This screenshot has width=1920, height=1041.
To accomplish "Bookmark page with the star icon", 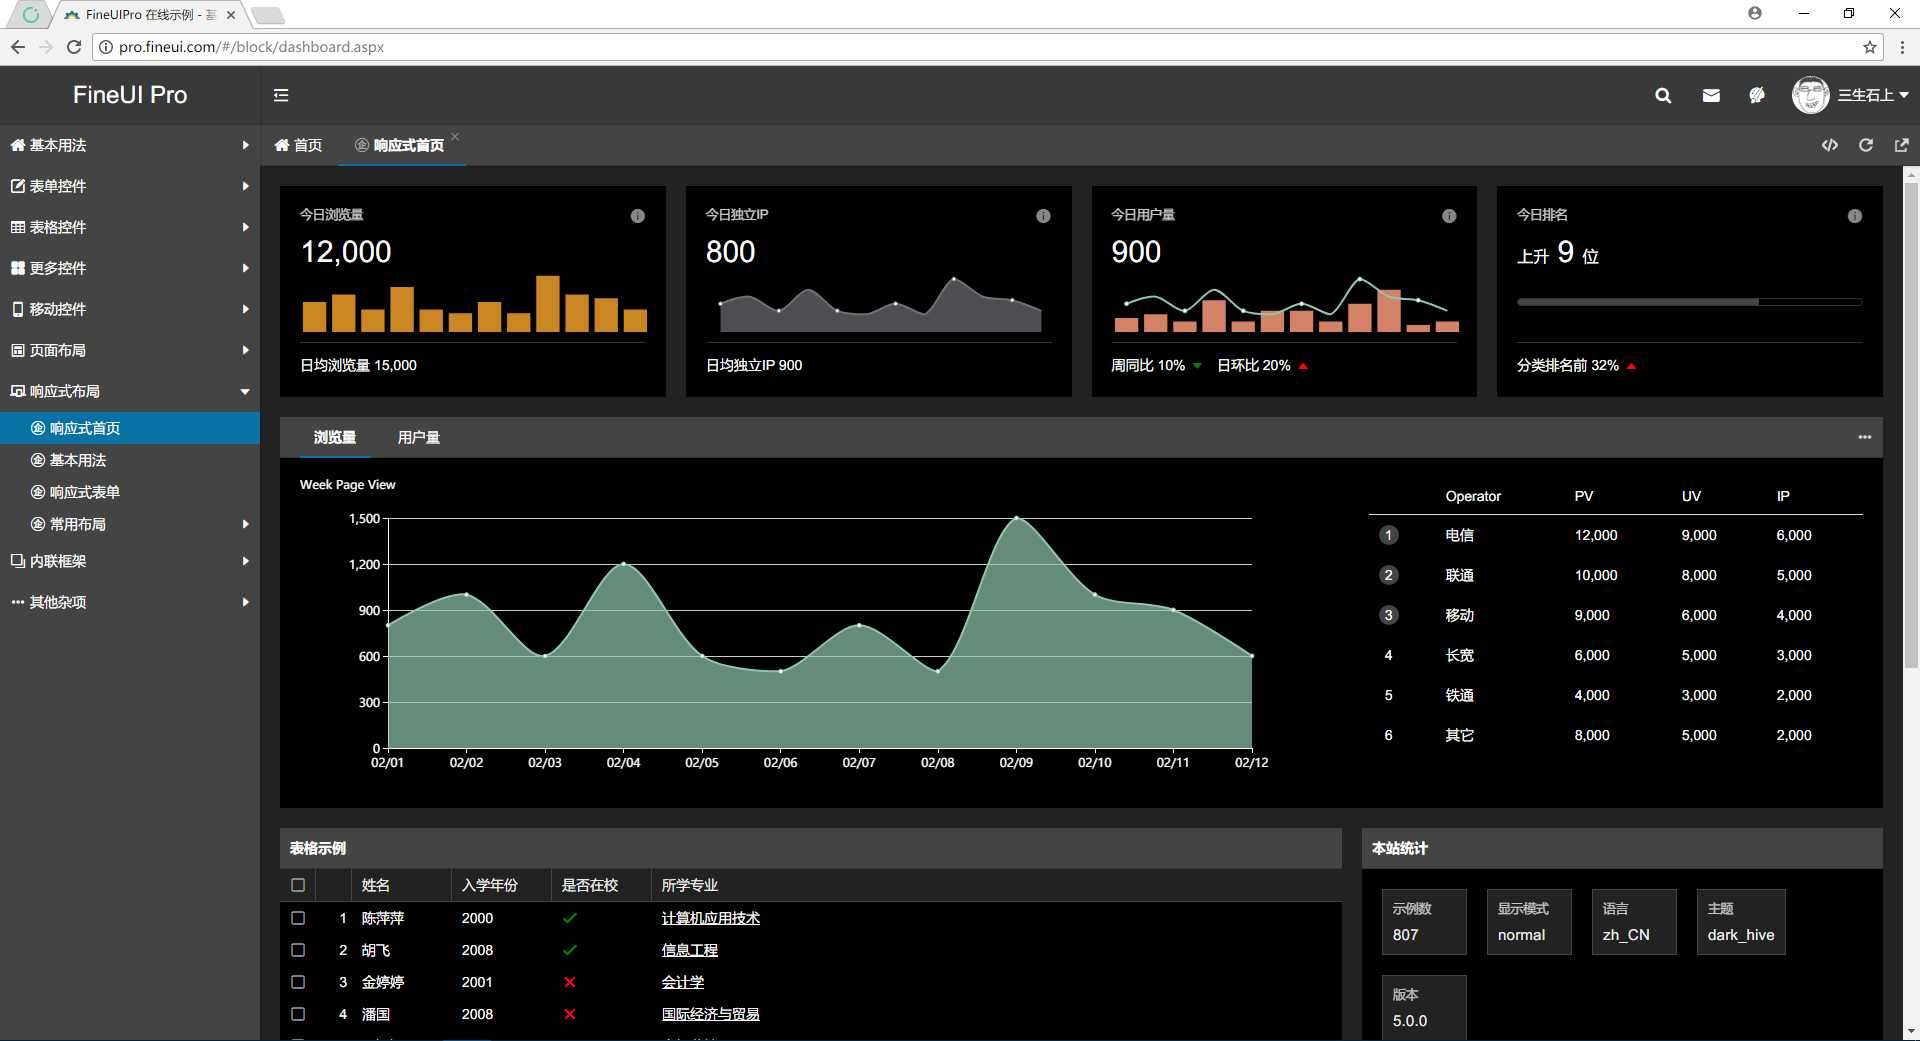I will click(x=1869, y=47).
